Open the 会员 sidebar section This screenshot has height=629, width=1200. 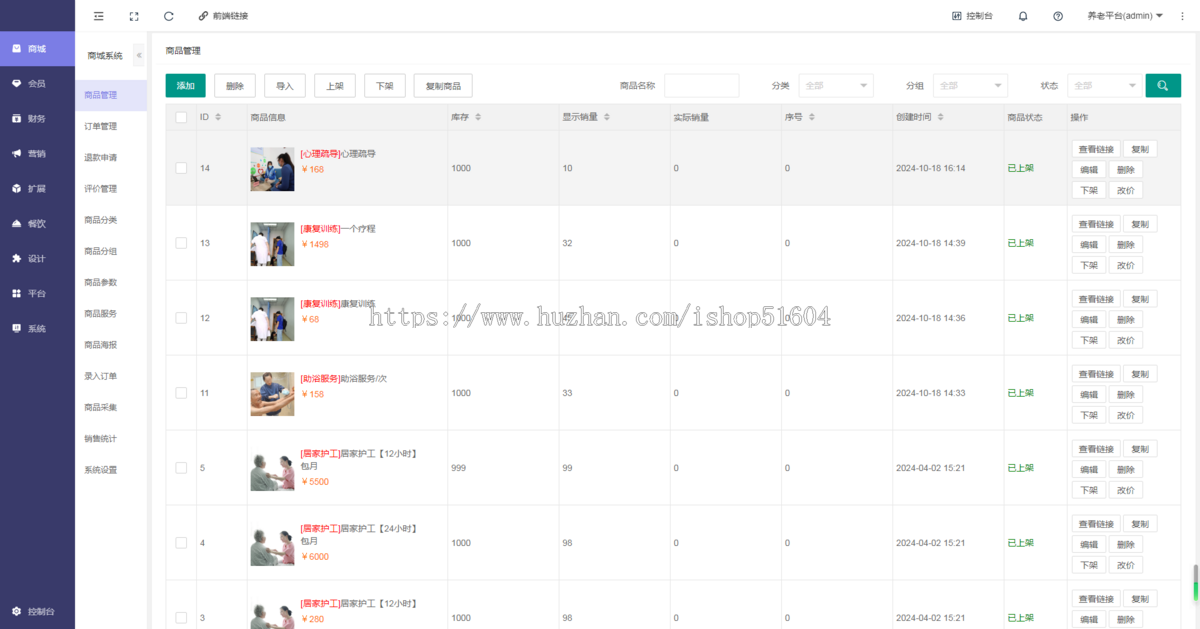pos(37,83)
